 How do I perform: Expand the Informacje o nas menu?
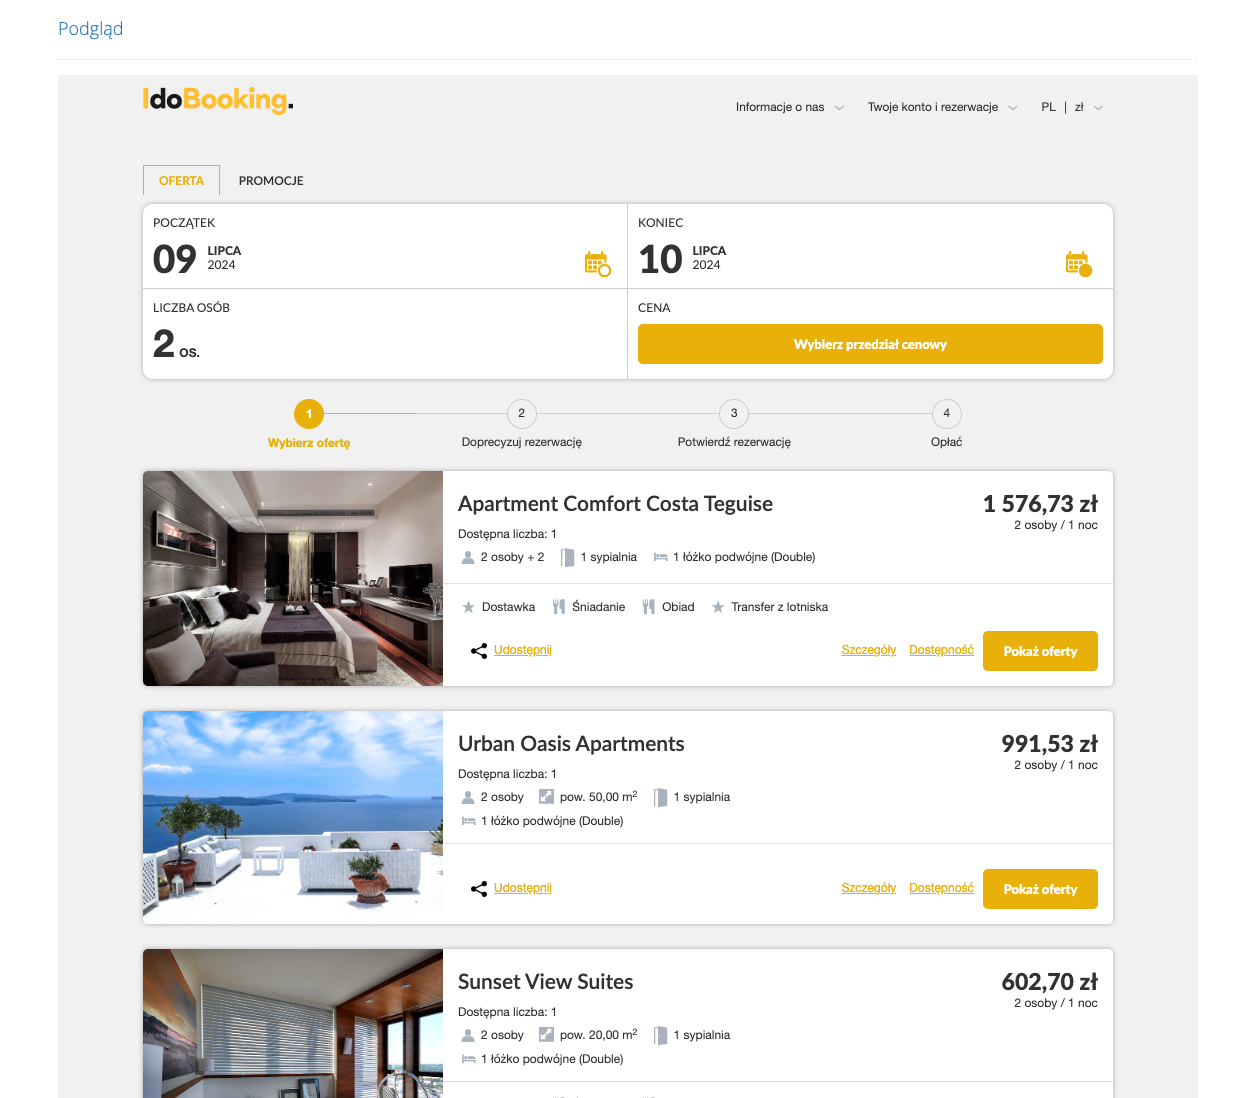click(790, 107)
